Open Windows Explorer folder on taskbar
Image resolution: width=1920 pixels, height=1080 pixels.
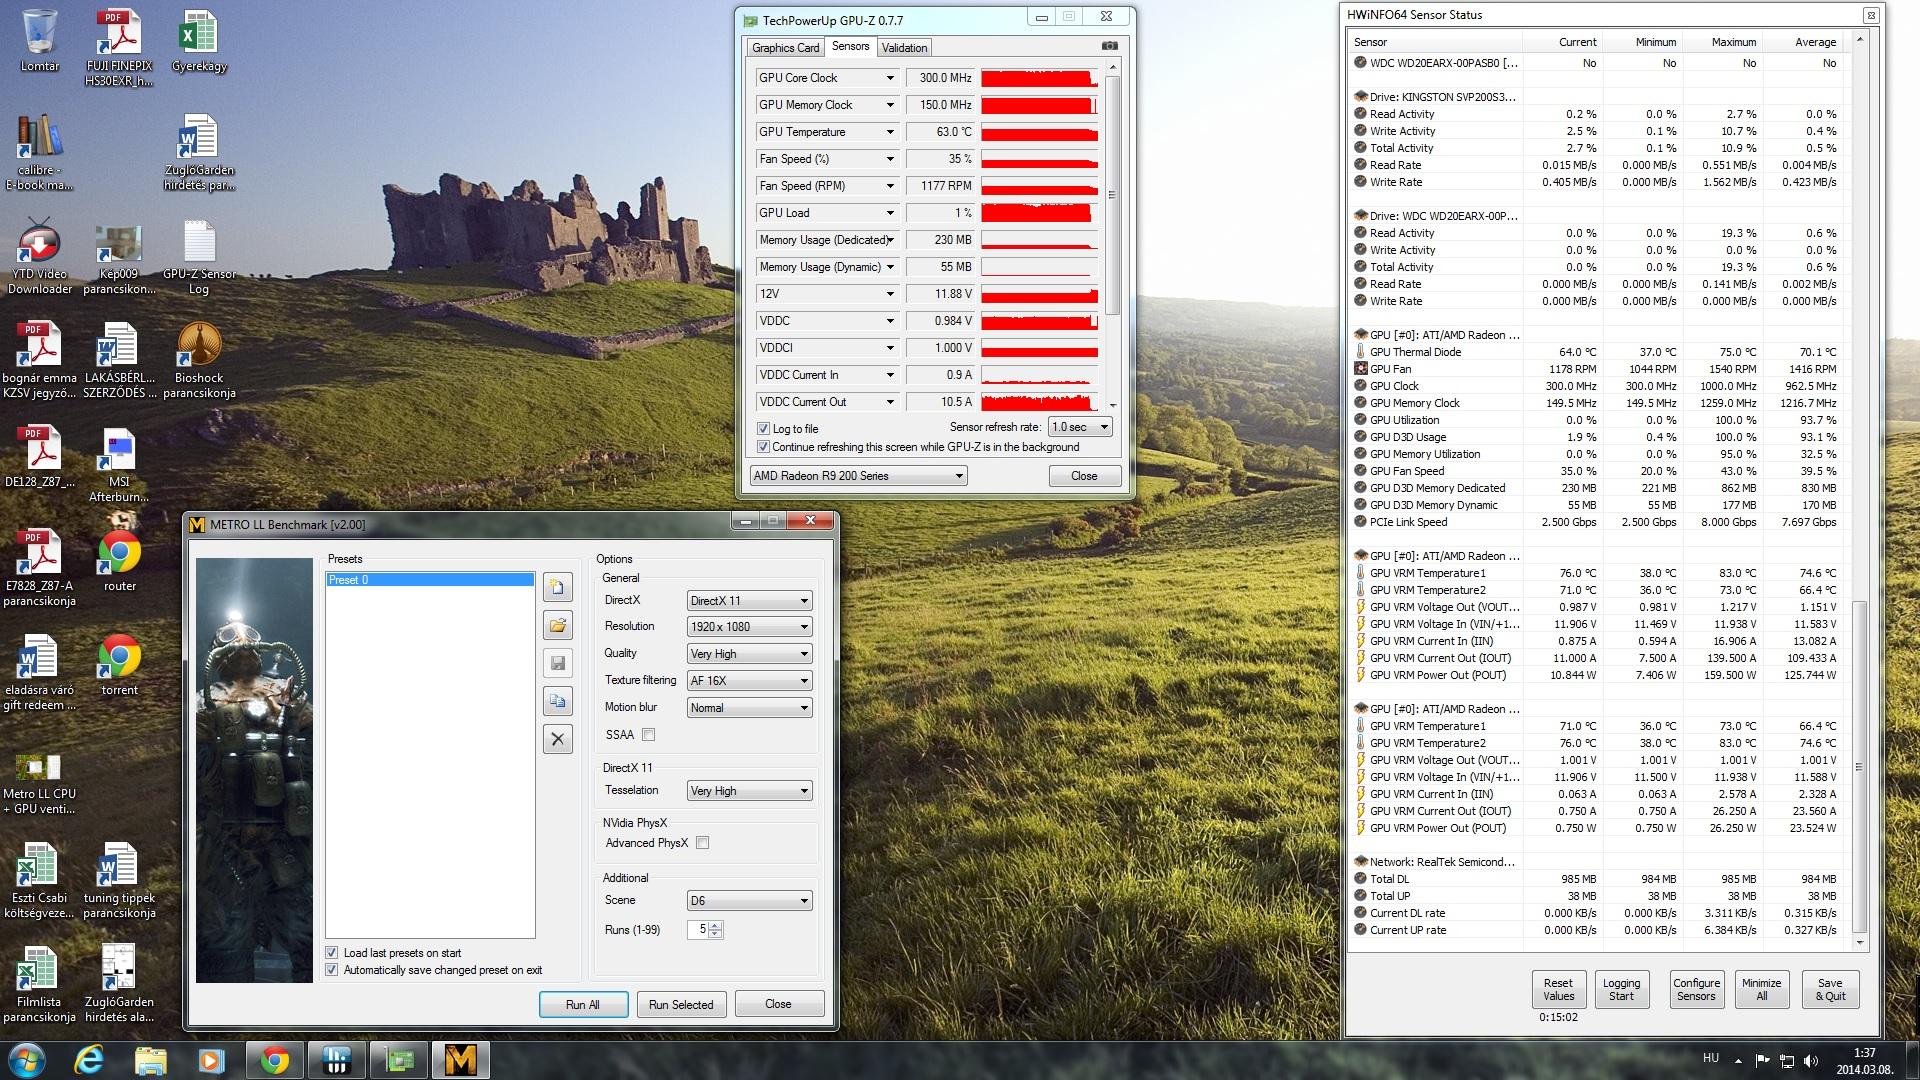coord(150,1060)
